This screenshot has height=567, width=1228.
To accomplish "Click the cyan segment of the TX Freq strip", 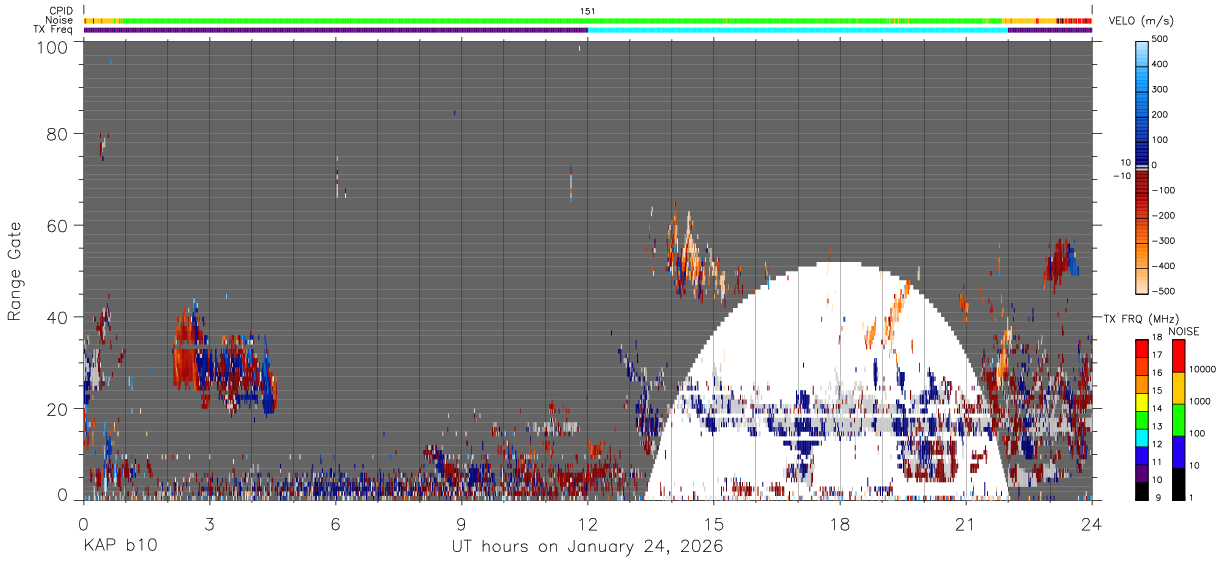I will [x=797, y=30].
